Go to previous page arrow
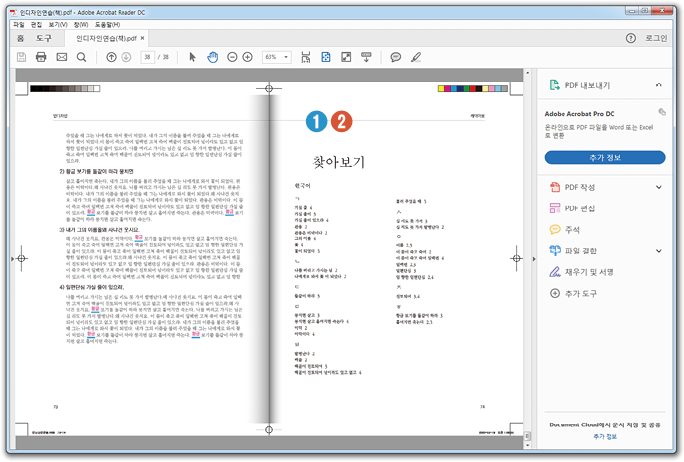Image resolution: width=684 pixels, height=462 pixels. pyautogui.click(x=111, y=57)
